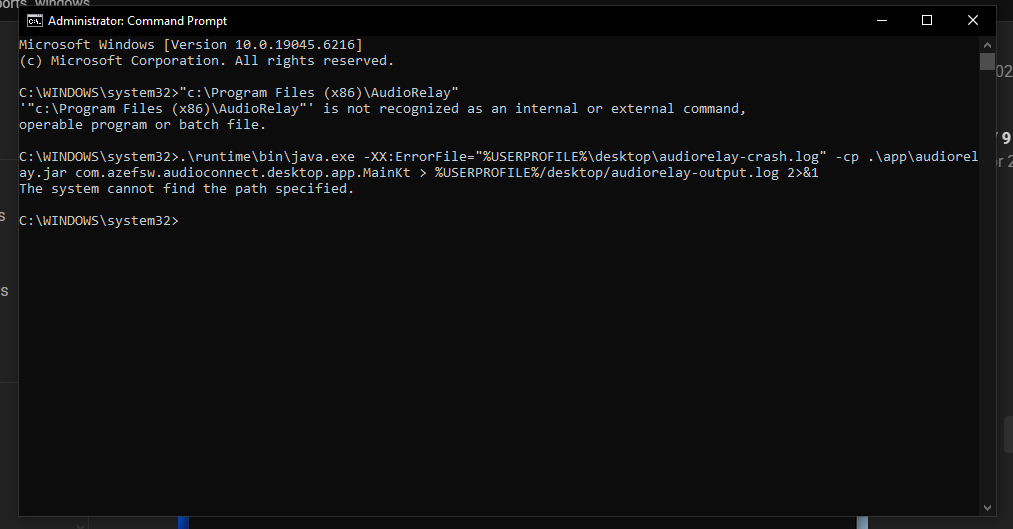Click the empty vertical scrollbar track
Image resolution: width=1013 pixels, height=529 pixels.
pyautogui.click(x=986, y=300)
